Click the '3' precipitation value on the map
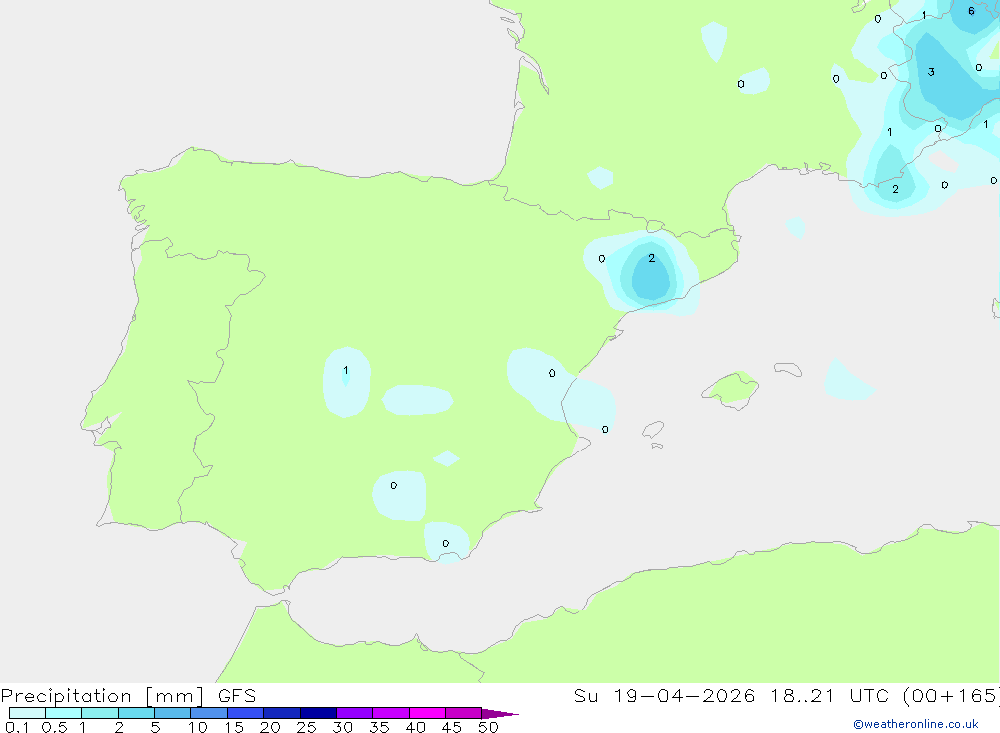 coord(931,72)
